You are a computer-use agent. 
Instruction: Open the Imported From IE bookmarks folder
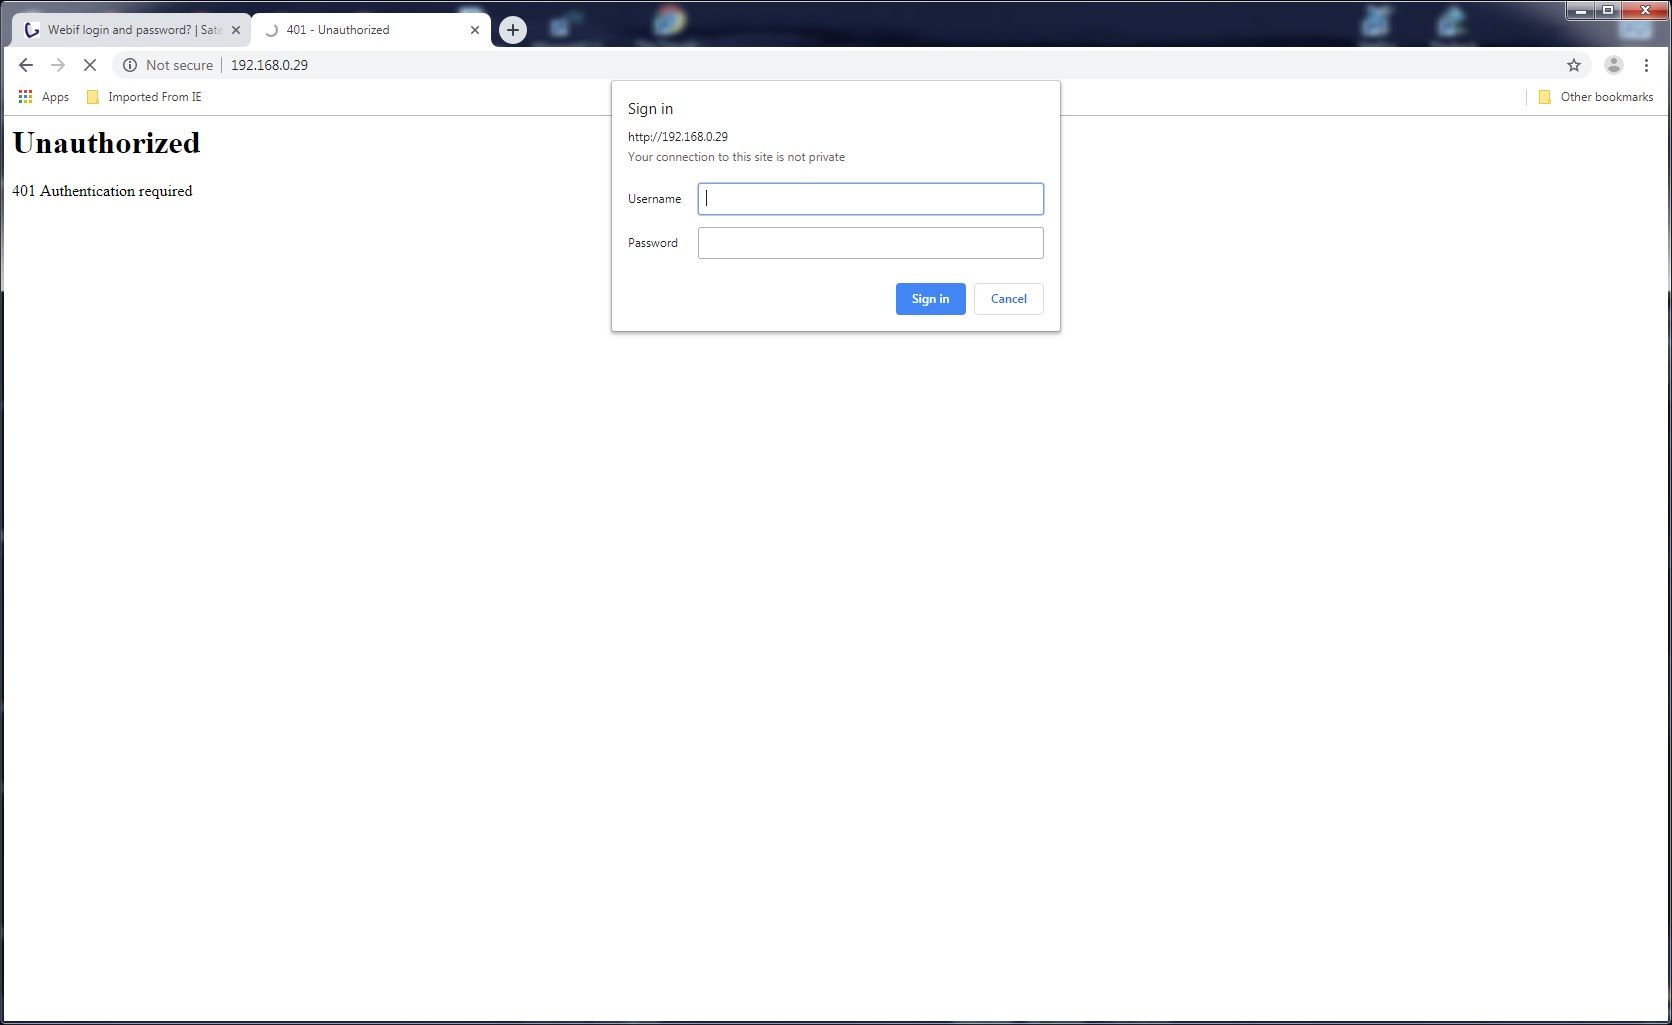(x=144, y=97)
